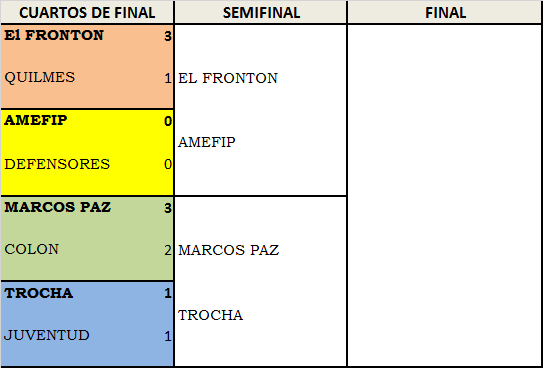The image size is (543, 368).
Task: Click the JUVENTUD team name
Action: (47, 335)
